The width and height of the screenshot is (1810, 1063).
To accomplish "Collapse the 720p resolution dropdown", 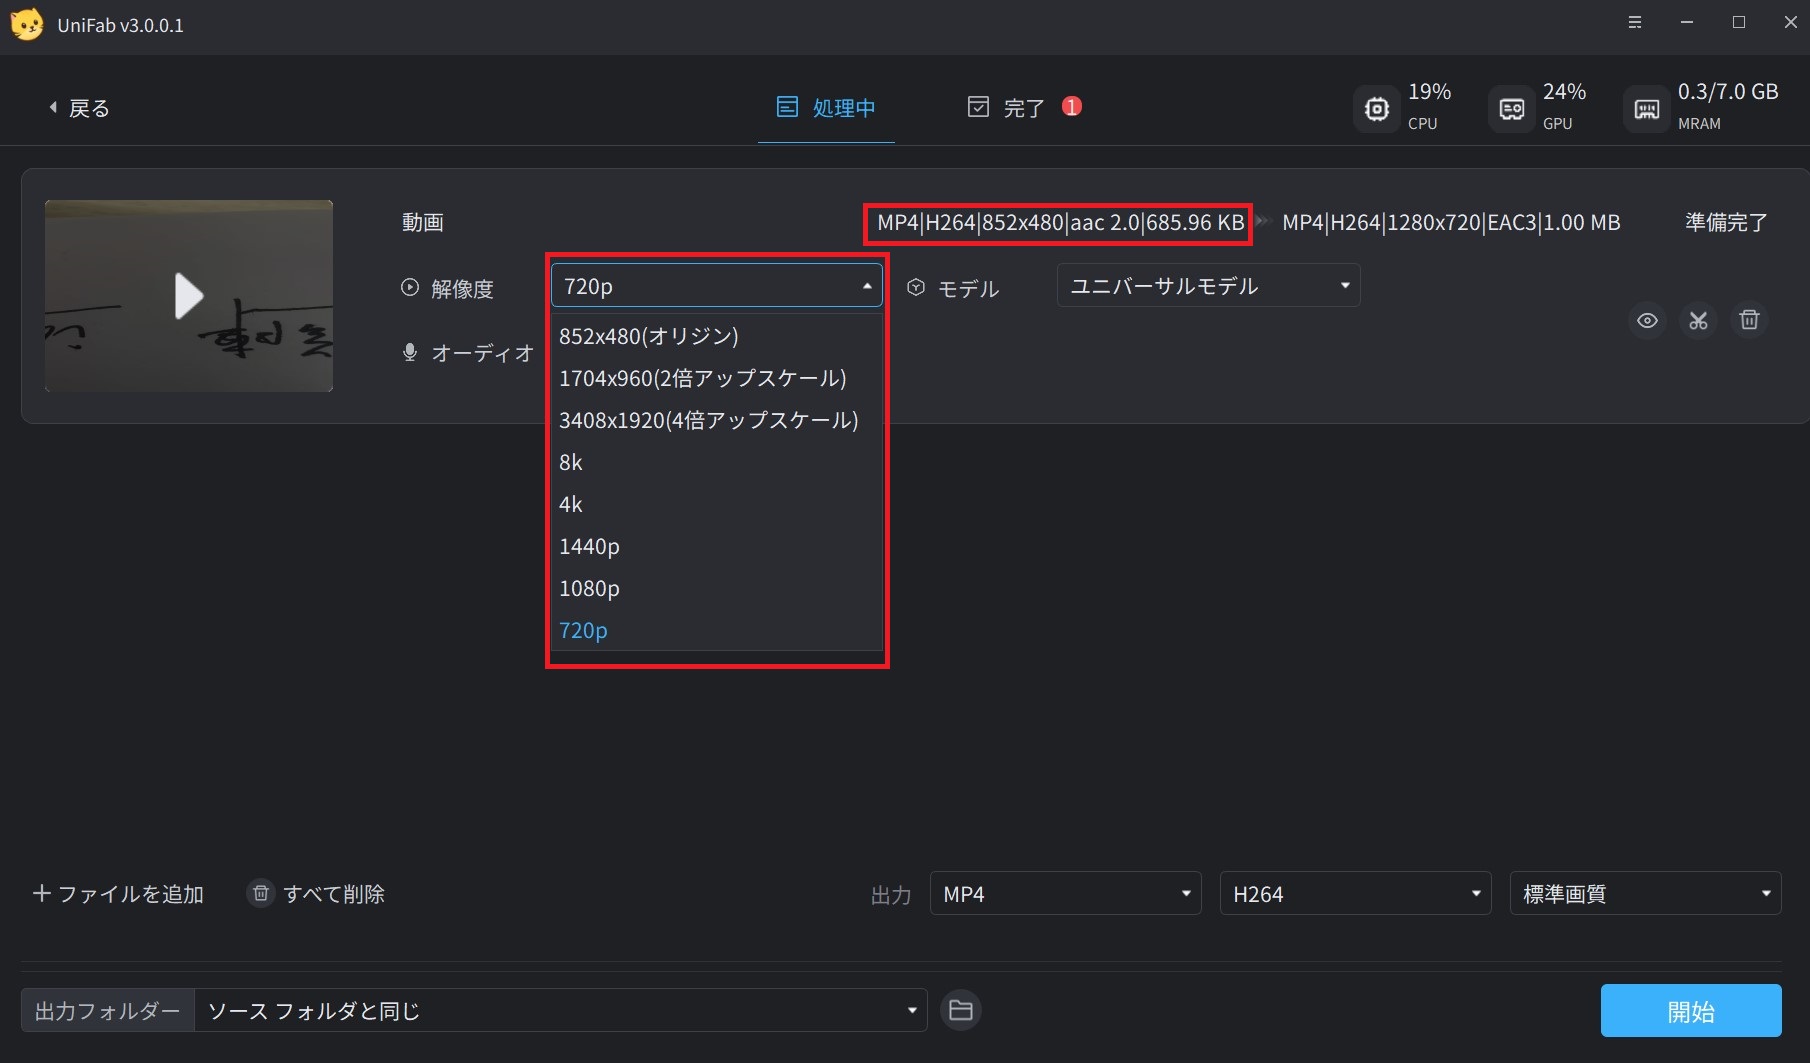I will [716, 286].
